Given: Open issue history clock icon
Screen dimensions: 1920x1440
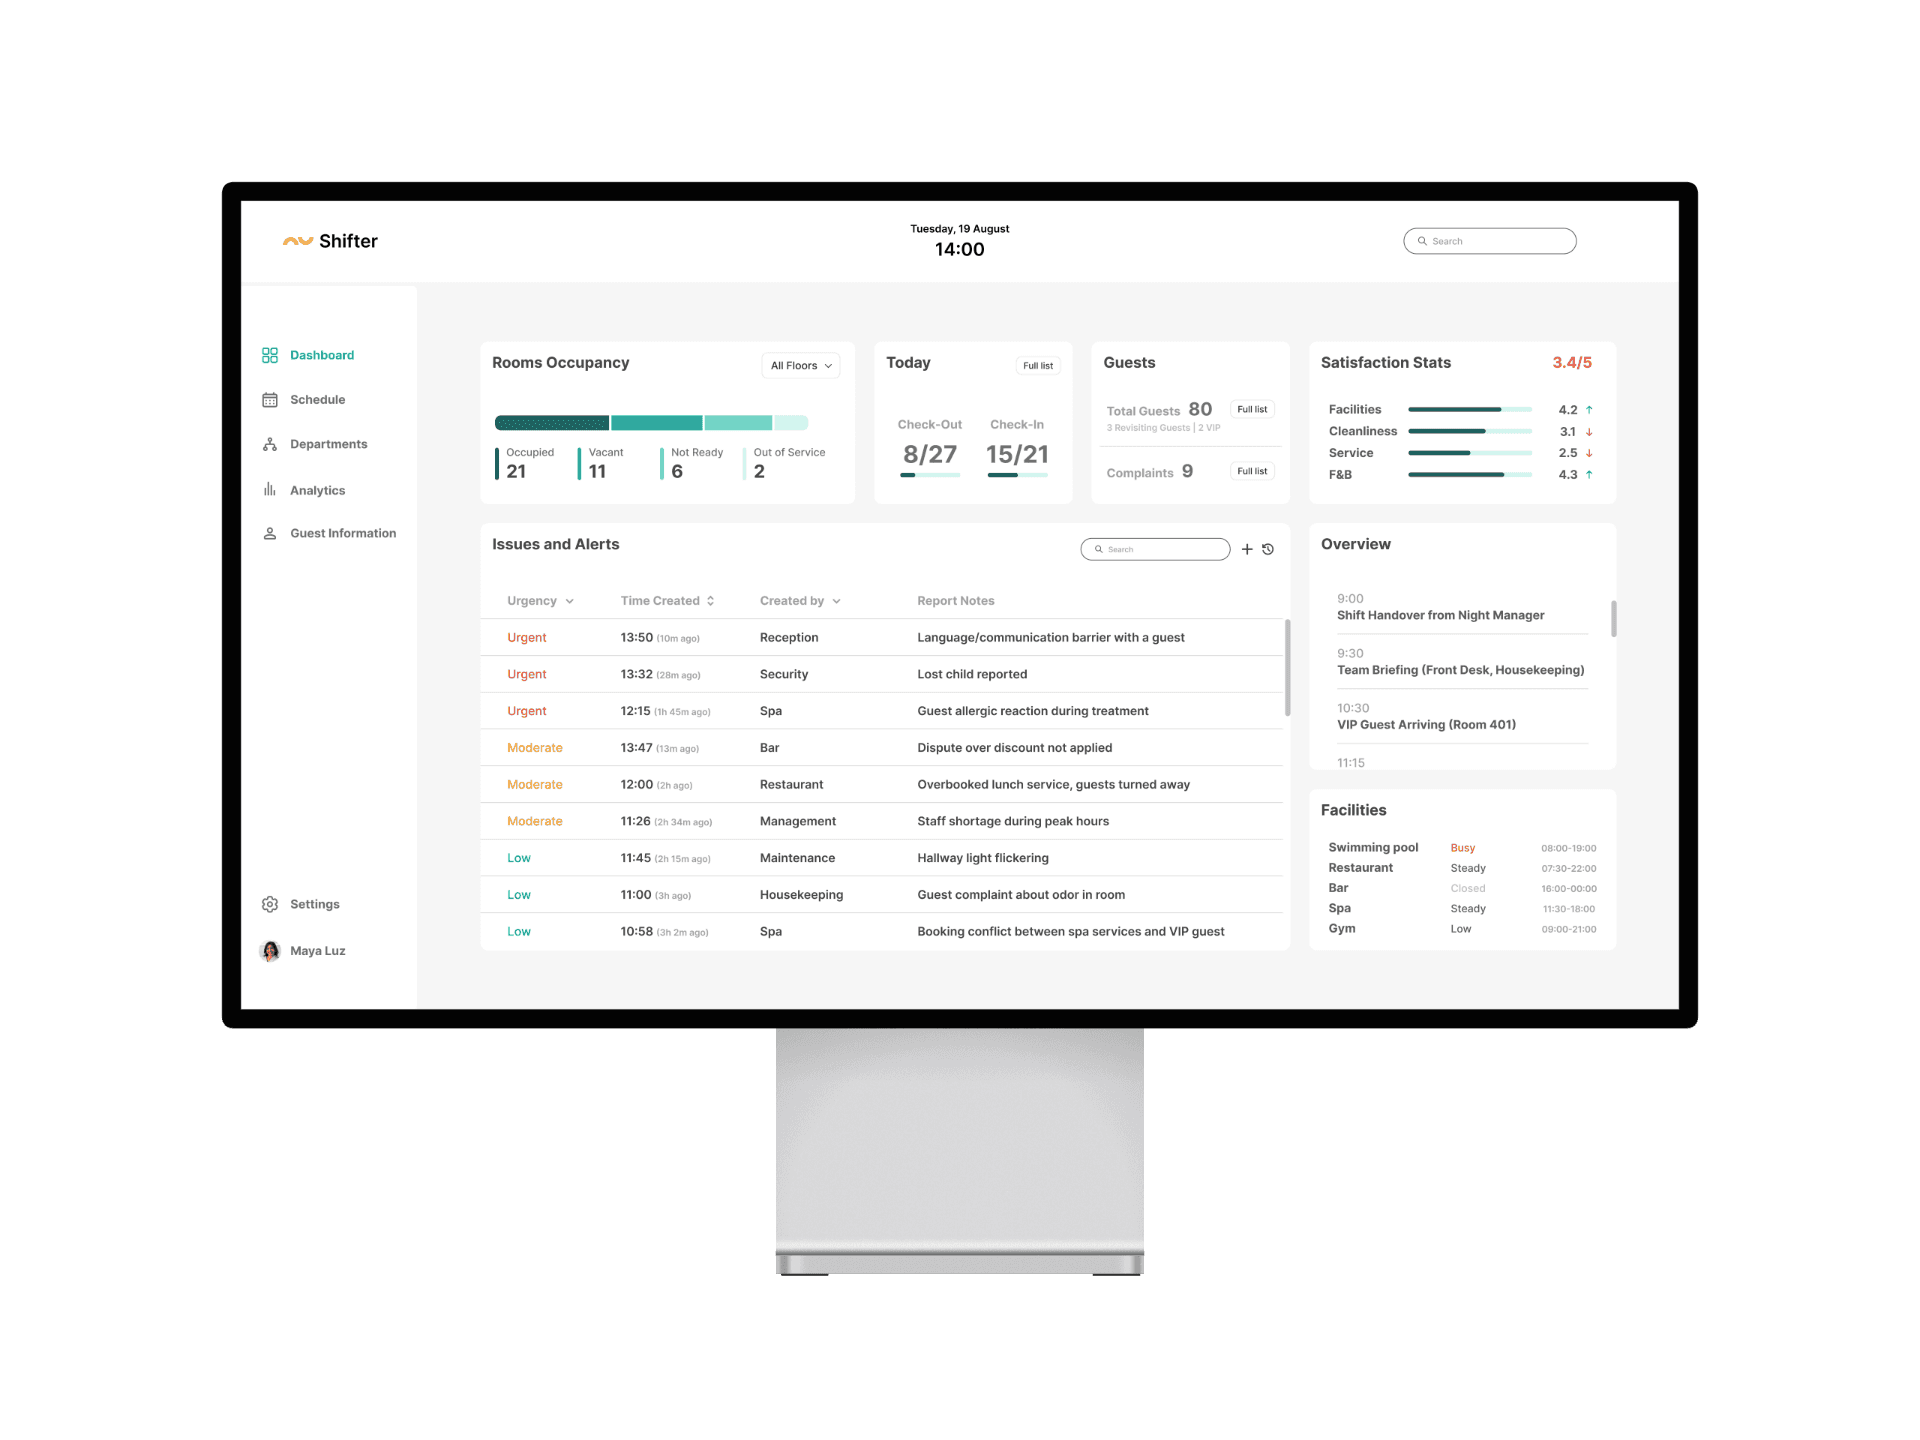Looking at the screenshot, I should [x=1268, y=549].
